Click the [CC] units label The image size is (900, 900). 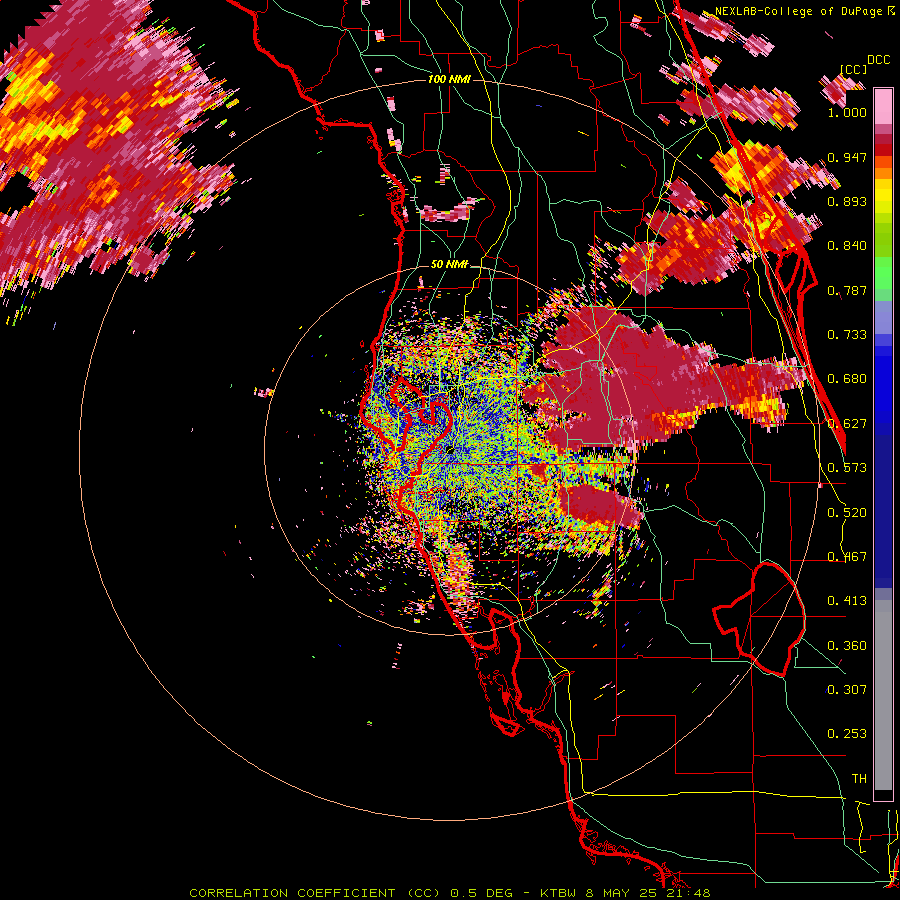click(854, 69)
